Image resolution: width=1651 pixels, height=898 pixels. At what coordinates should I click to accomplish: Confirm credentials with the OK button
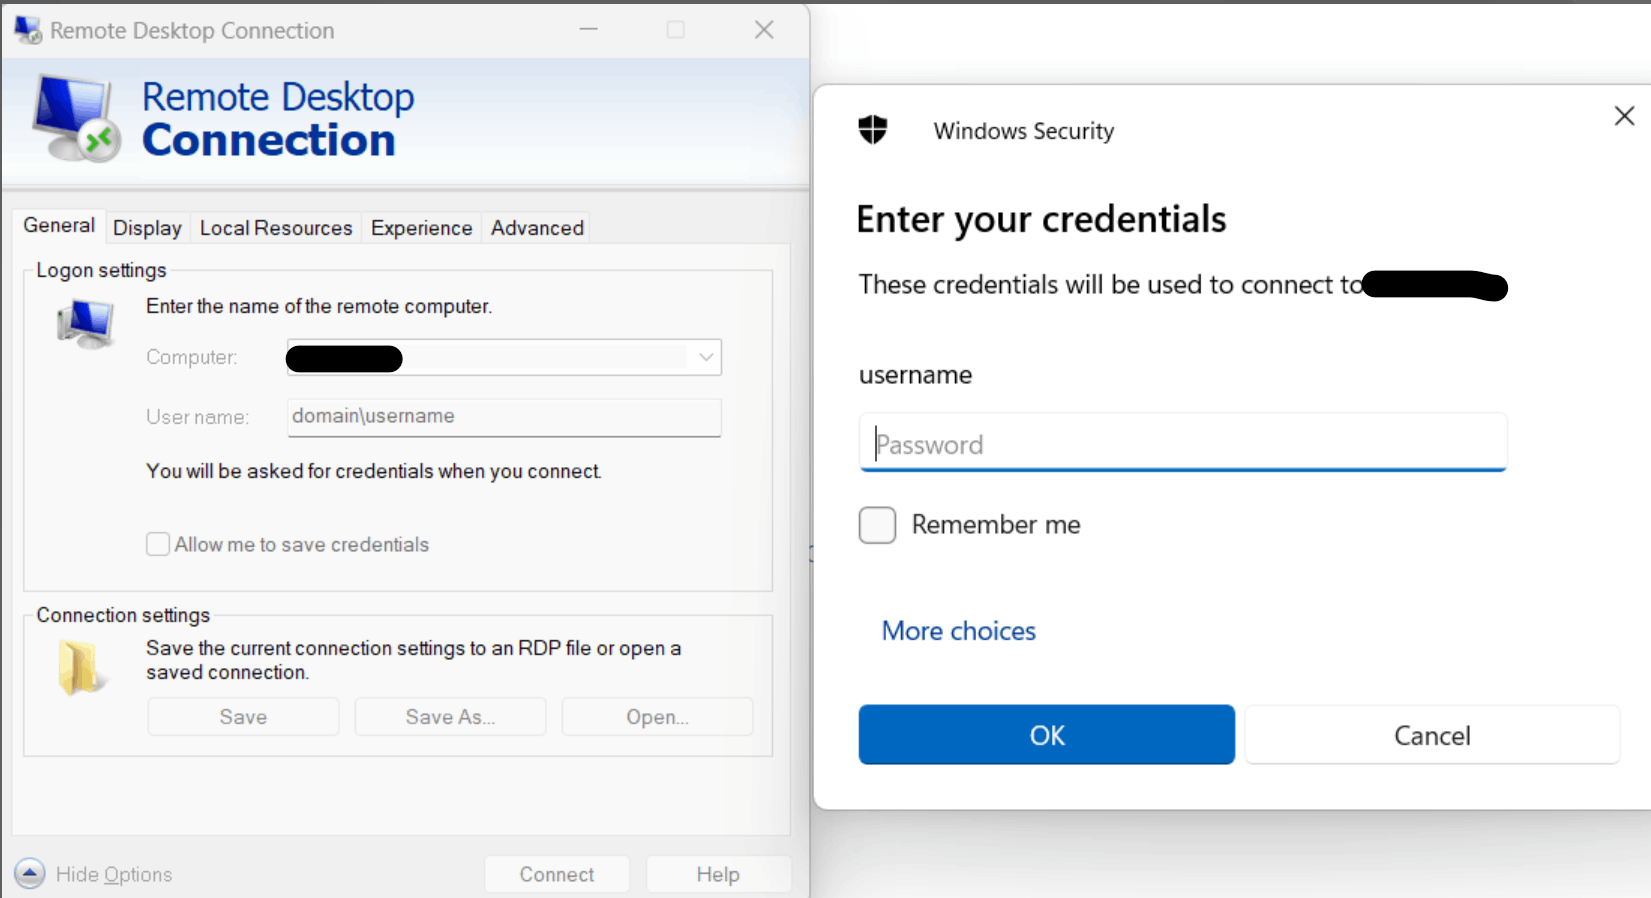pos(1047,735)
